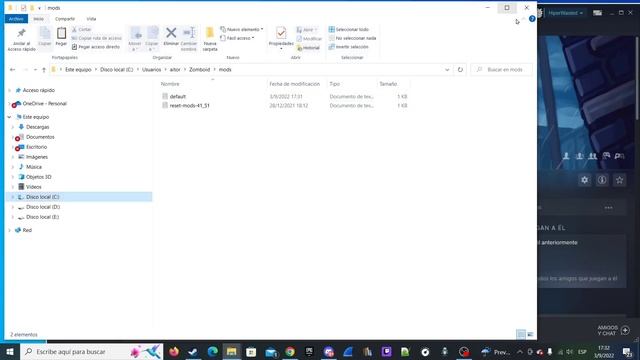
Task: Click Seleccionar todo
Action: click(x=349, y=29)
